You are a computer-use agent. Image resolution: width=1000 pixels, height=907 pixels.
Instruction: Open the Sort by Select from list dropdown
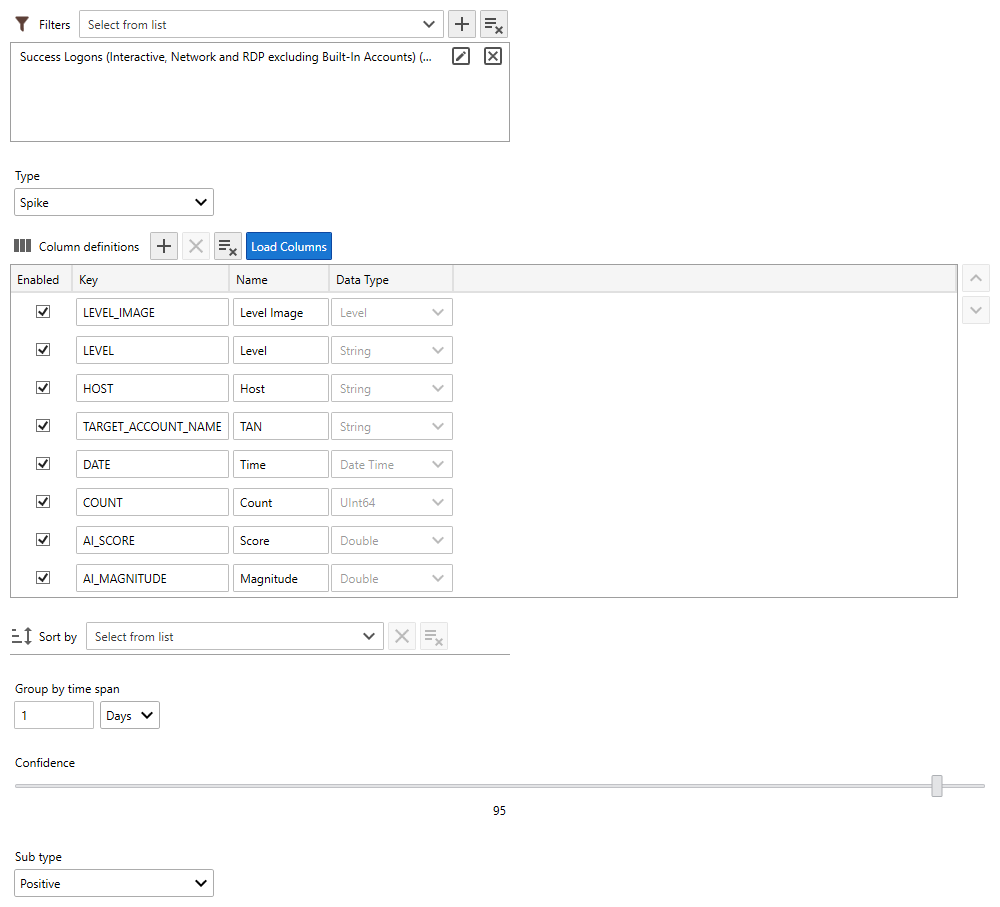click(x=234, y=636)
